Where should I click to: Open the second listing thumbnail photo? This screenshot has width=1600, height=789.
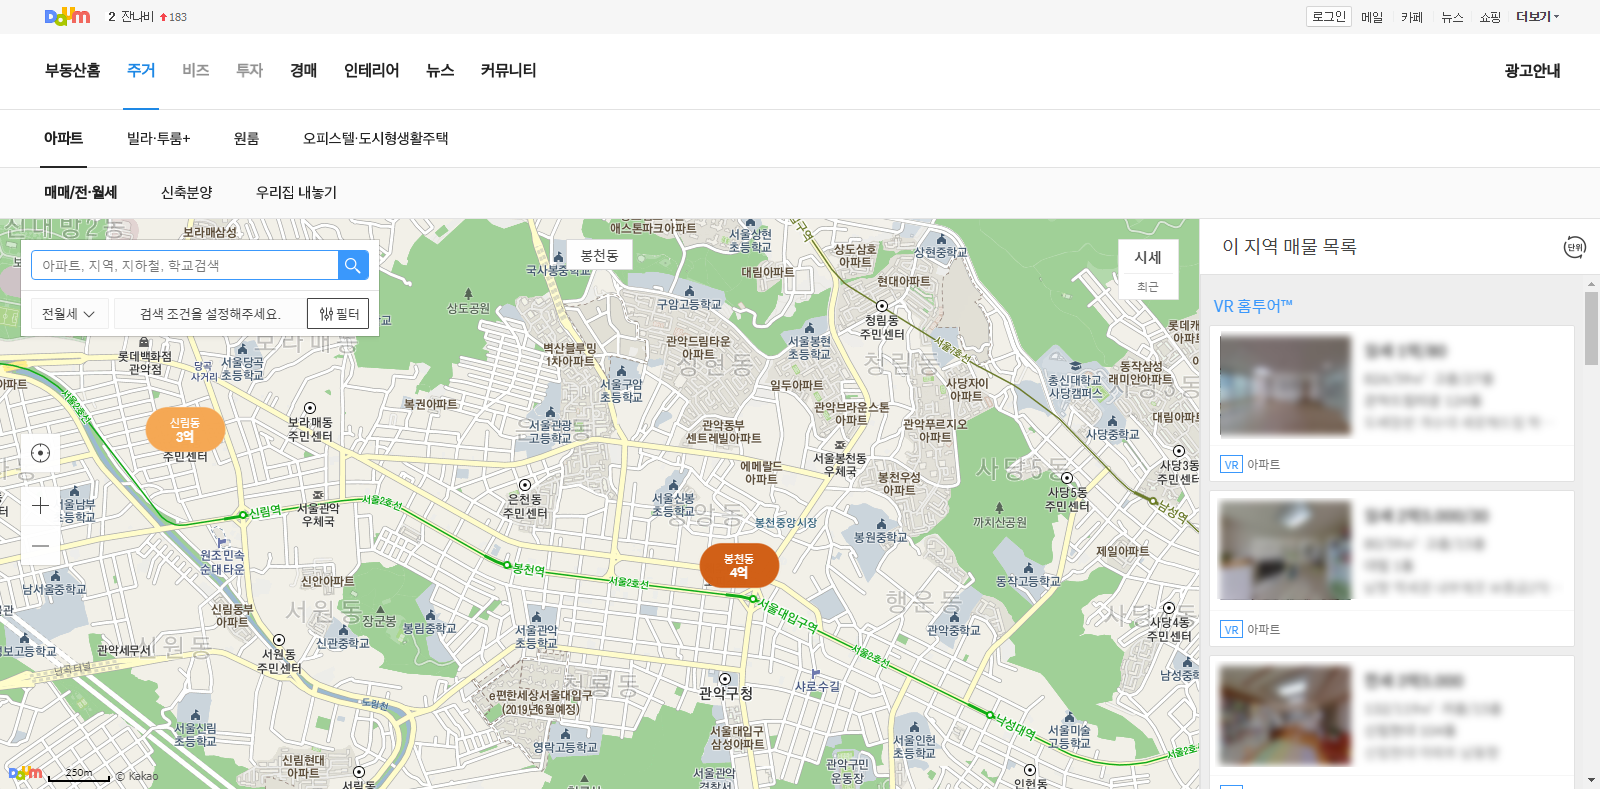tap(1285, 551)
